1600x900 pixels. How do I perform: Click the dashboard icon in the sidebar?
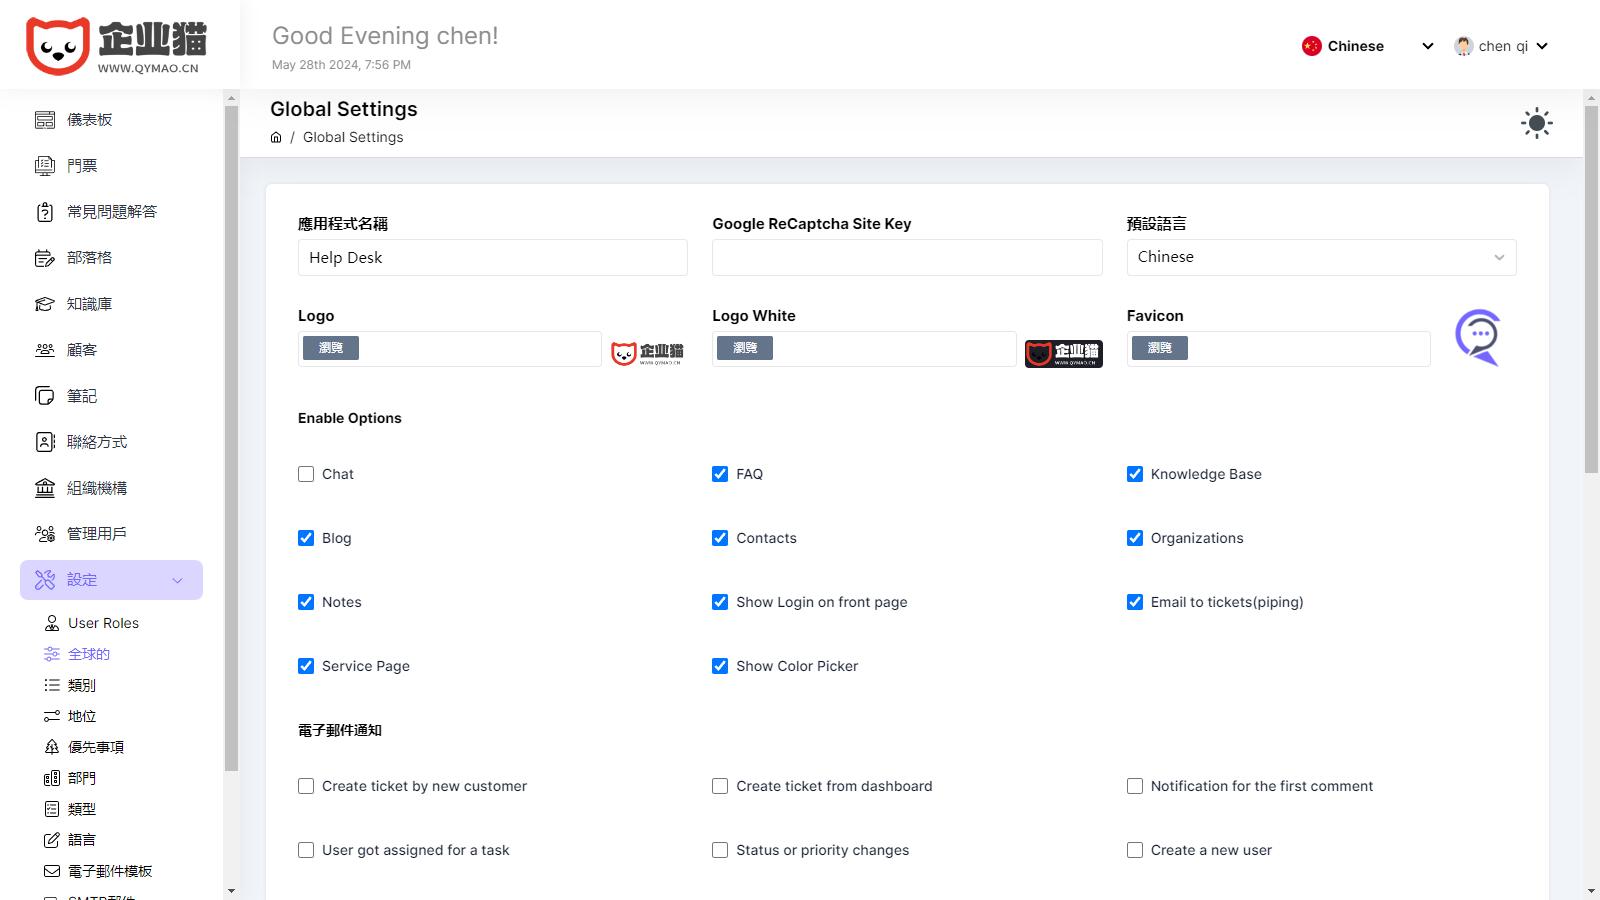click(x=45, y=120)
